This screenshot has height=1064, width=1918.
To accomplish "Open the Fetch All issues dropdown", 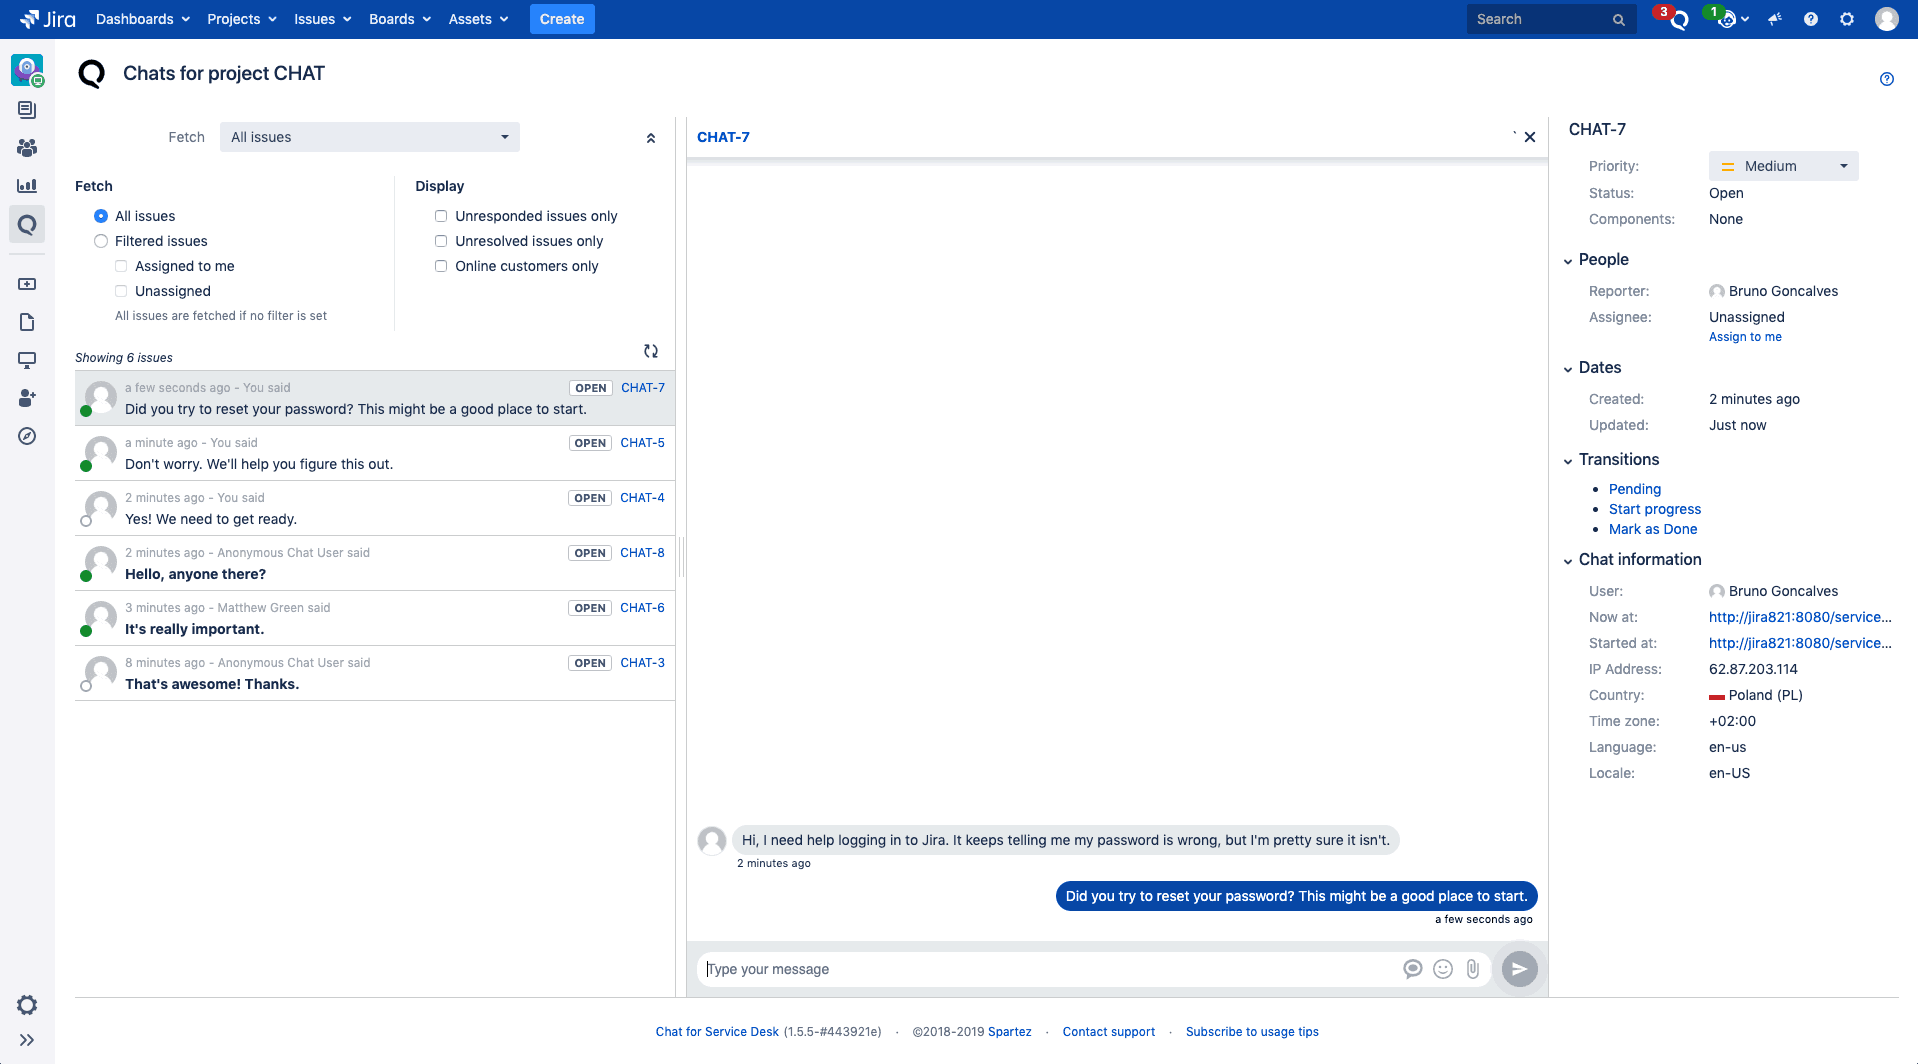I will 369,137.
